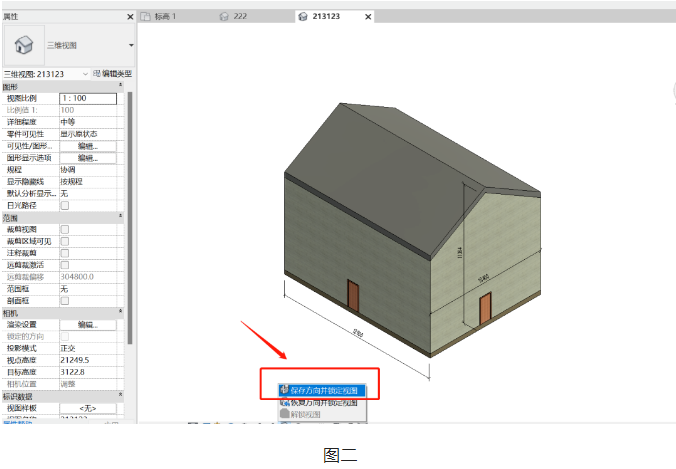
Task: Toggle the 裁剪视图 checkbox
Action: click(65, 229)
